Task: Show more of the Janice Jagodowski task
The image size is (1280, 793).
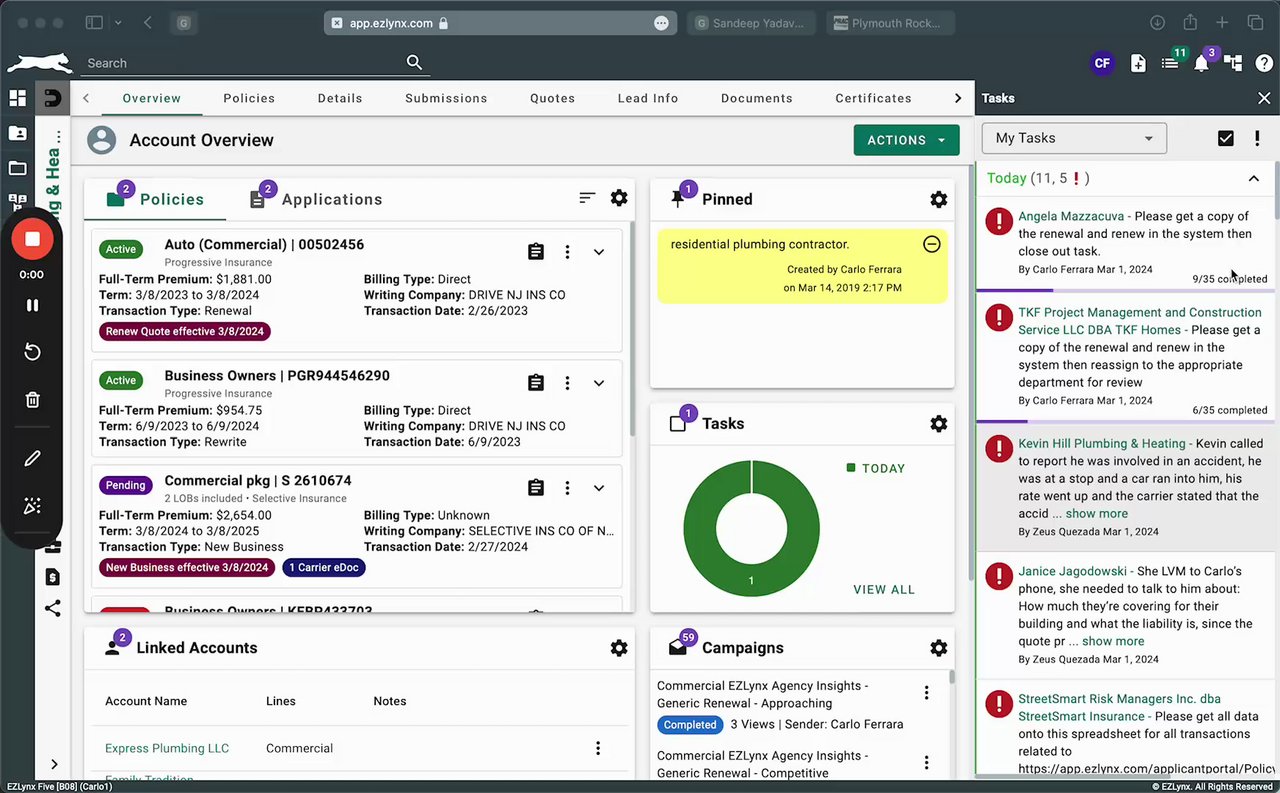Action: (x=1113, y=642)
